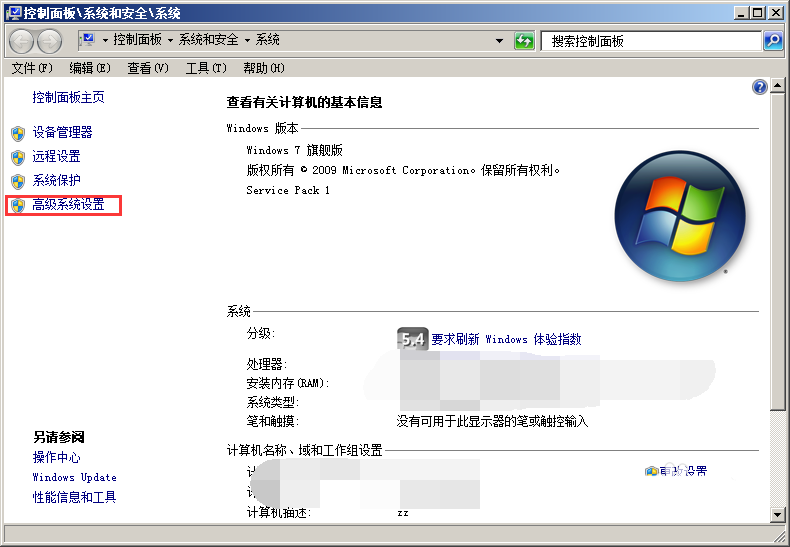The height and width of the screenshot is (547, 790).
Task: Open the 文件(F) menu
Action: tap(32, 68)
